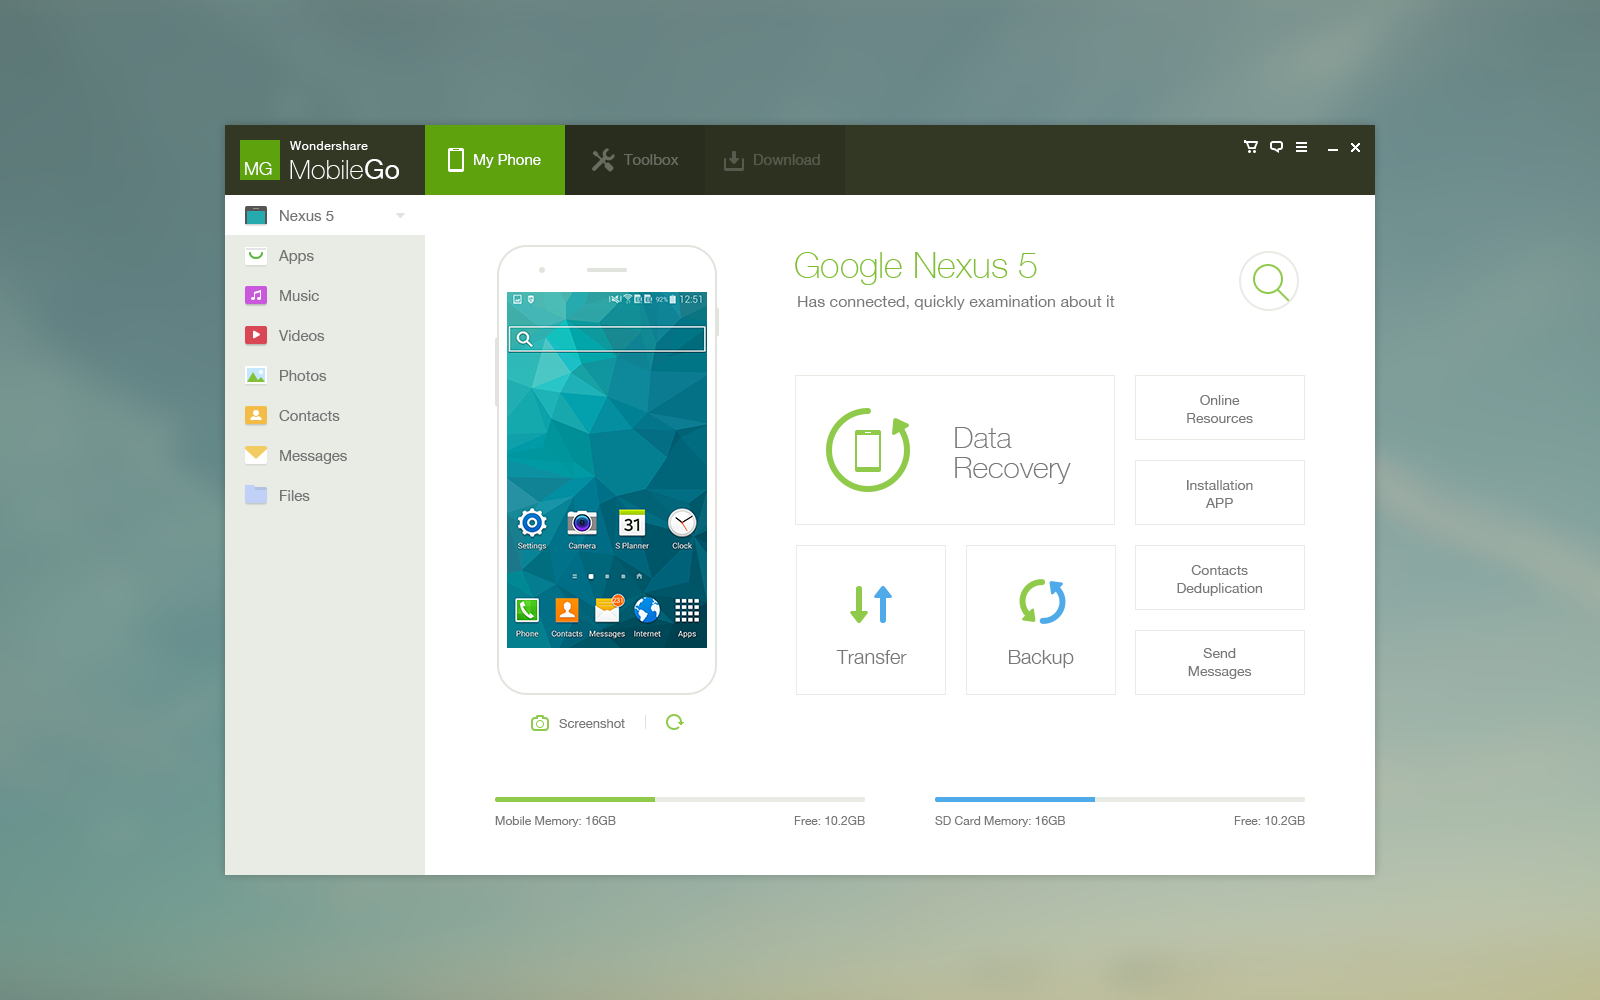The height and width of the screenshot is (1000, 1600).
Task: Open the shopping cart icon in title bar
Action: (1250, 147)
